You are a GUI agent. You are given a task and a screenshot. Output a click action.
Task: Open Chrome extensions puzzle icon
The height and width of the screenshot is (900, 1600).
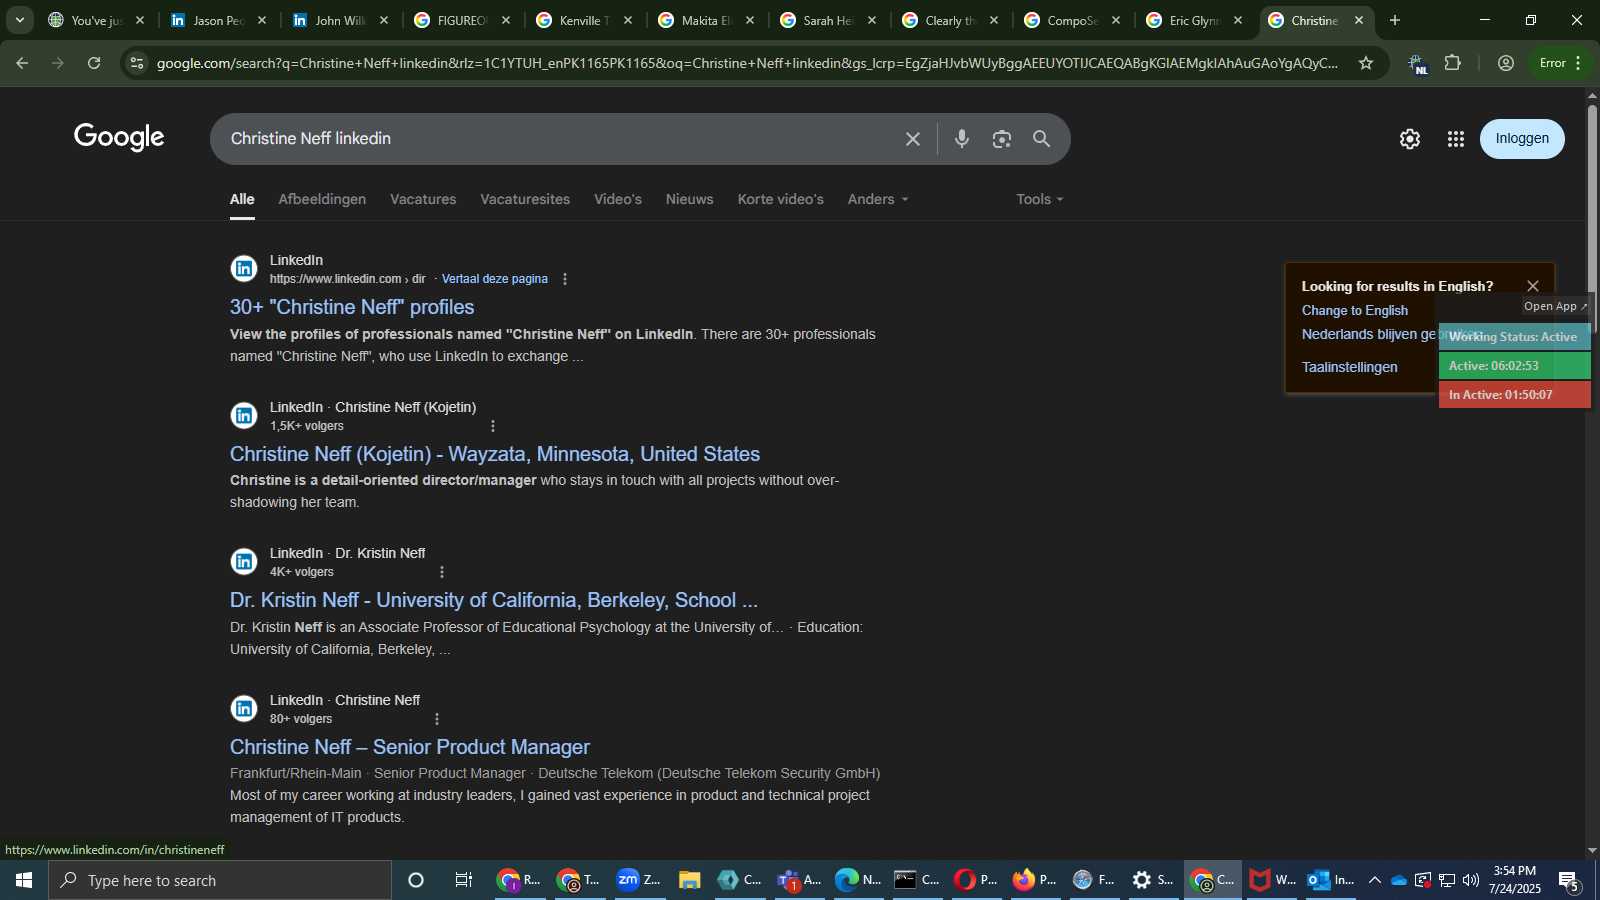pyautogui.click(x=1453, y=63)
